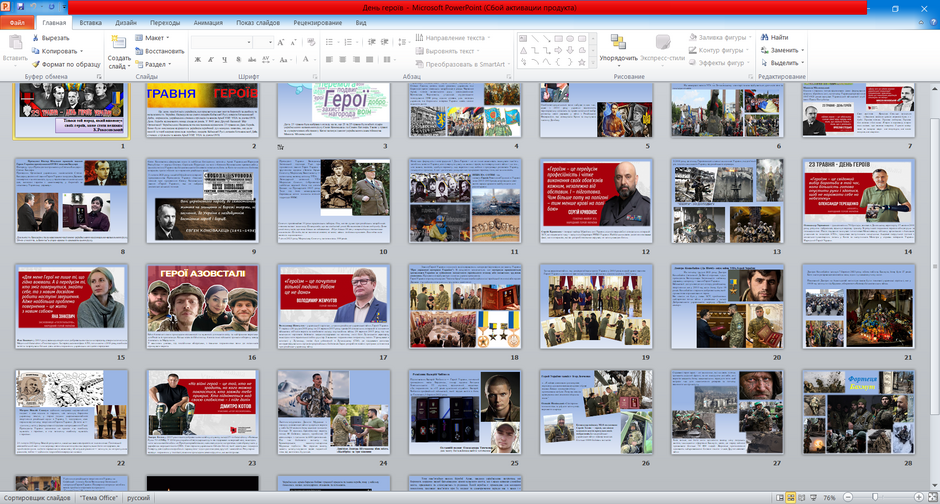Click the character spacing AV icon
The height and width of the screenshot is (504, 940).
pyautogui.click(x=266, y=59)
